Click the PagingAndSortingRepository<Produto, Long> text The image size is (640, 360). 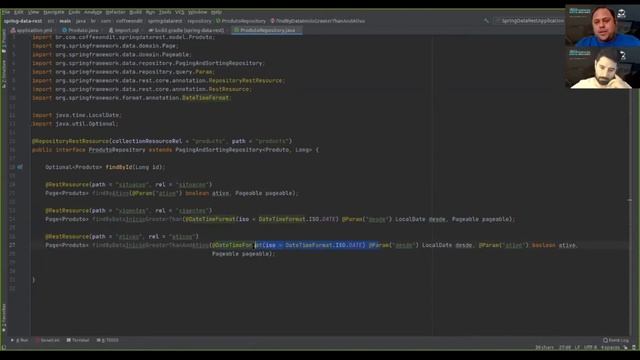(x=244, y=150)
